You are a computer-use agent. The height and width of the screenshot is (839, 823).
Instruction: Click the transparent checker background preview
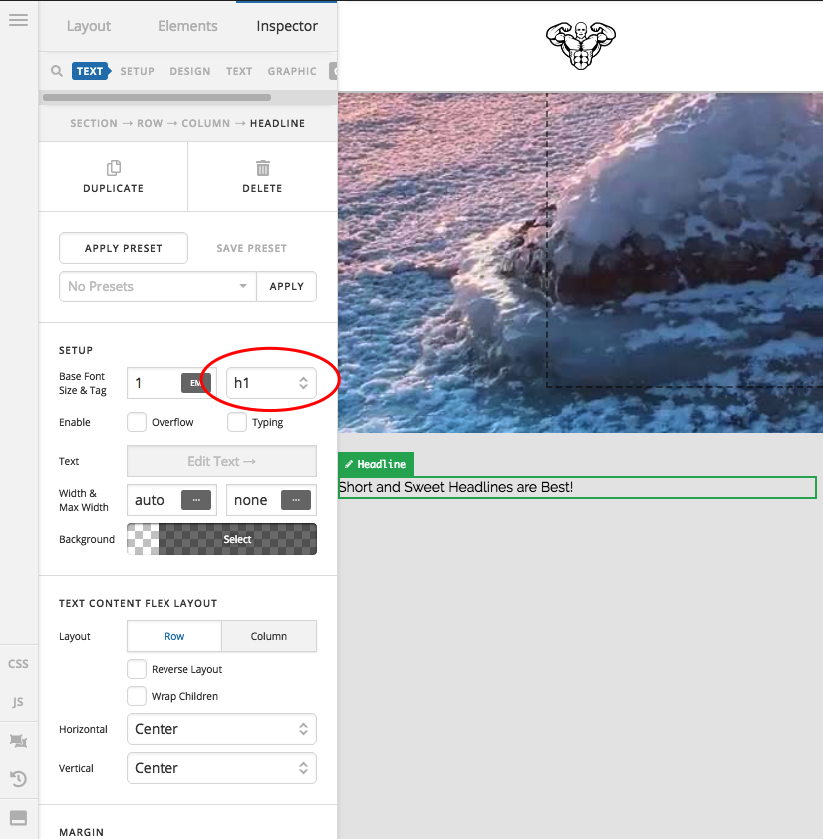143,539
